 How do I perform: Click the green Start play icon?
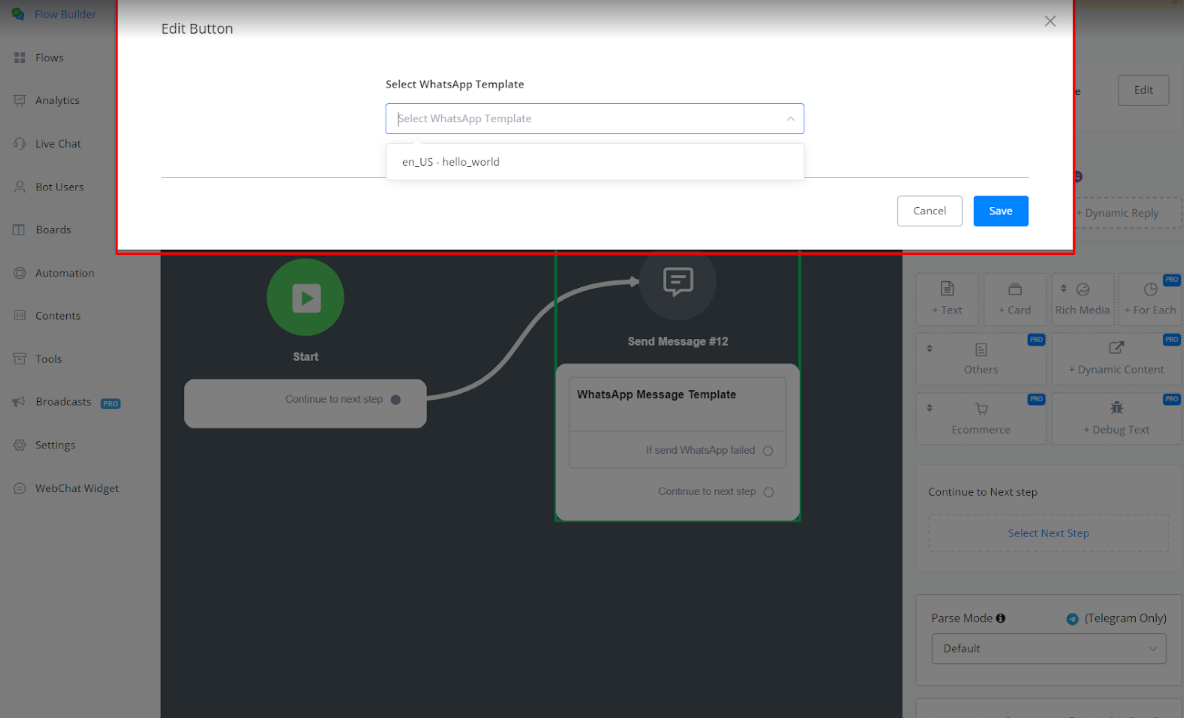(x=305, y=297)
